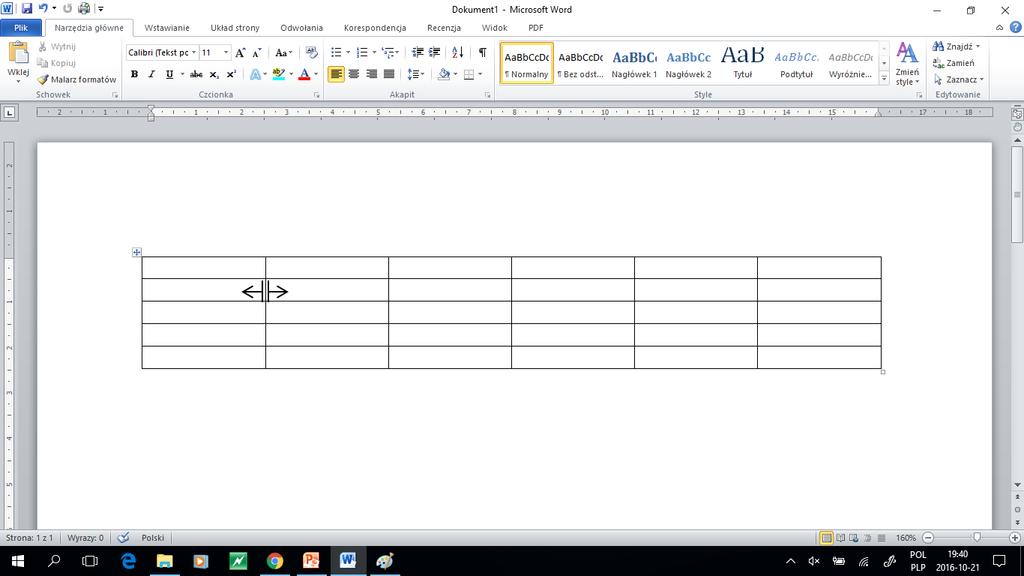Image resolution: width=1024 pixels, height=576 pixels.
Task: Click Znajdź find button
Action: click(957, 46)
